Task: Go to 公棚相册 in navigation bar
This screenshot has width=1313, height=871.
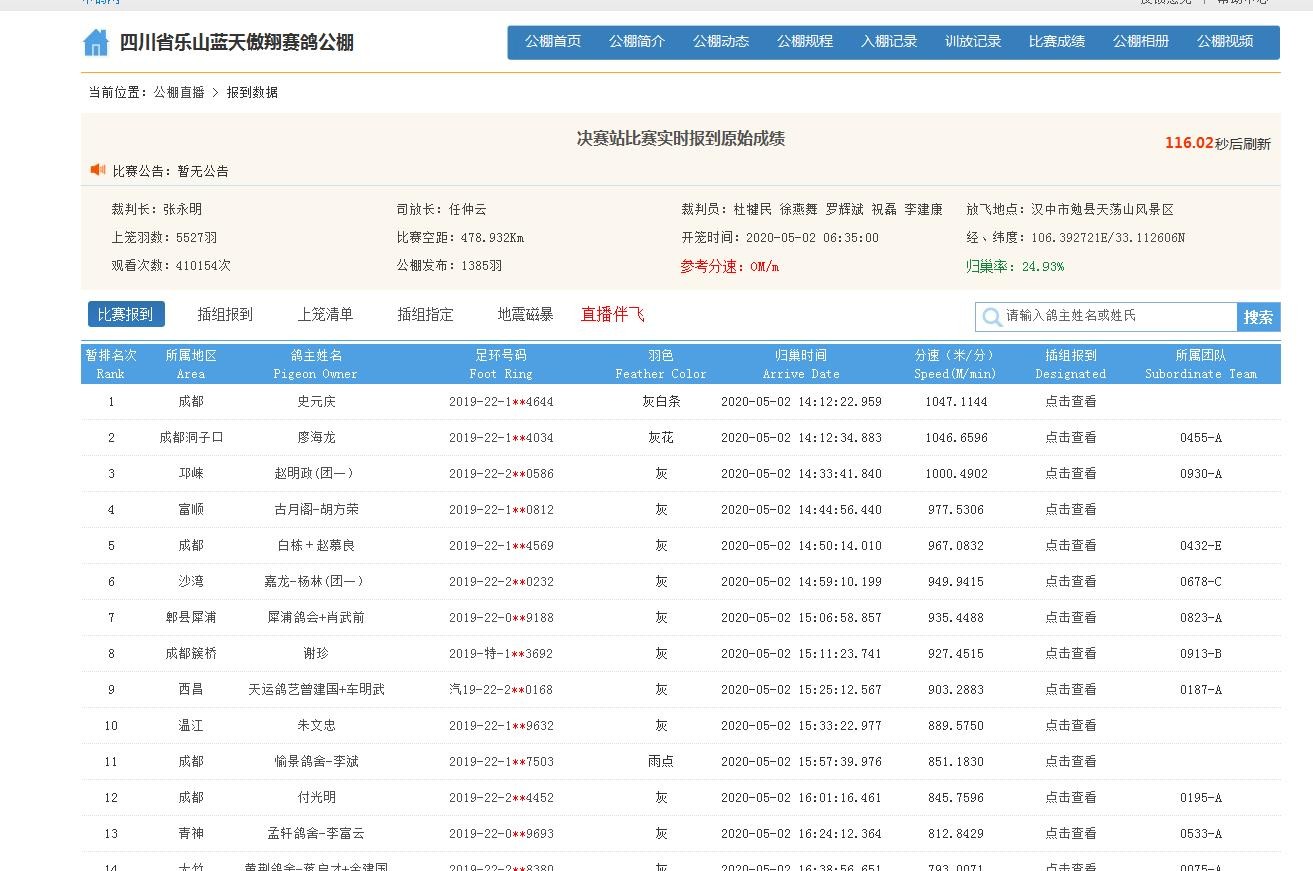Action: pyautogui.click(x=1141, y=42)
